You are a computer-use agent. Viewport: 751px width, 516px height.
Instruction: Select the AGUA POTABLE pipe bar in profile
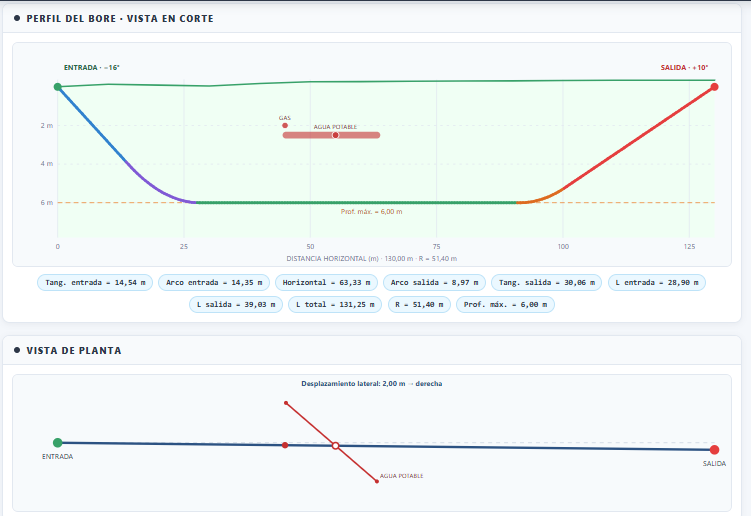pyautogui.click(x=331, y=135)
